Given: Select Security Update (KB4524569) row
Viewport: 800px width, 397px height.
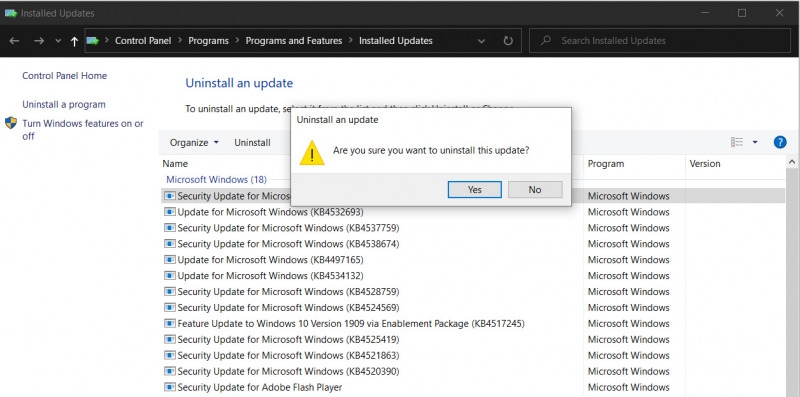Looking at the screenshot, I should pyautogui.click(x=473, y=308).
